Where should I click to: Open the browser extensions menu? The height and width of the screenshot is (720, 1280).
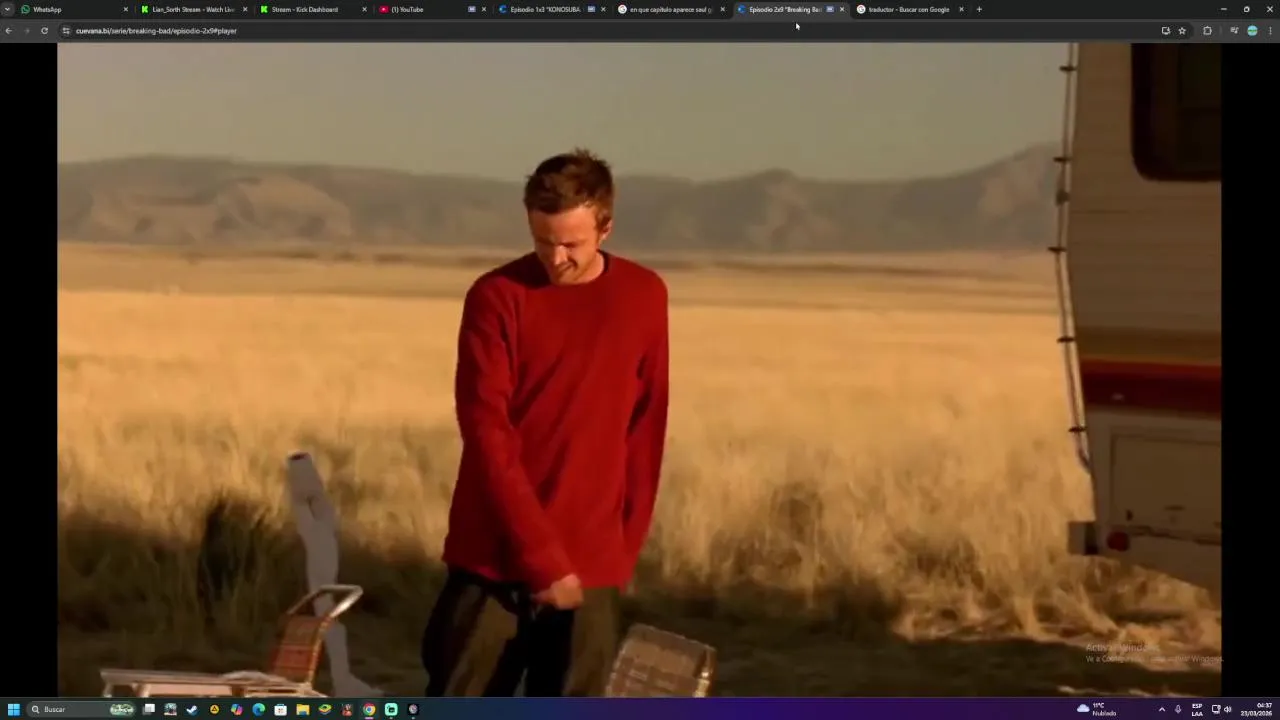point(1207,31)
